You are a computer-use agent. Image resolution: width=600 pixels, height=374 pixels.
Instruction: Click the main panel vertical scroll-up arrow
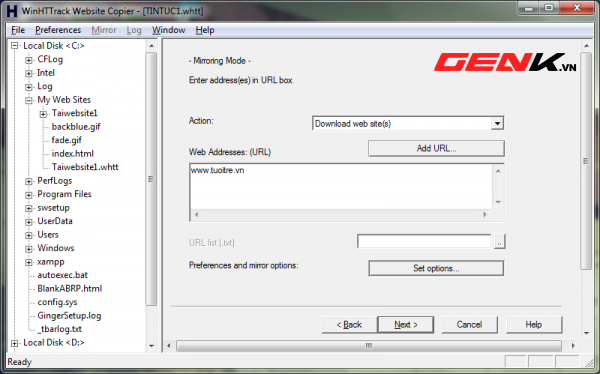586,46
